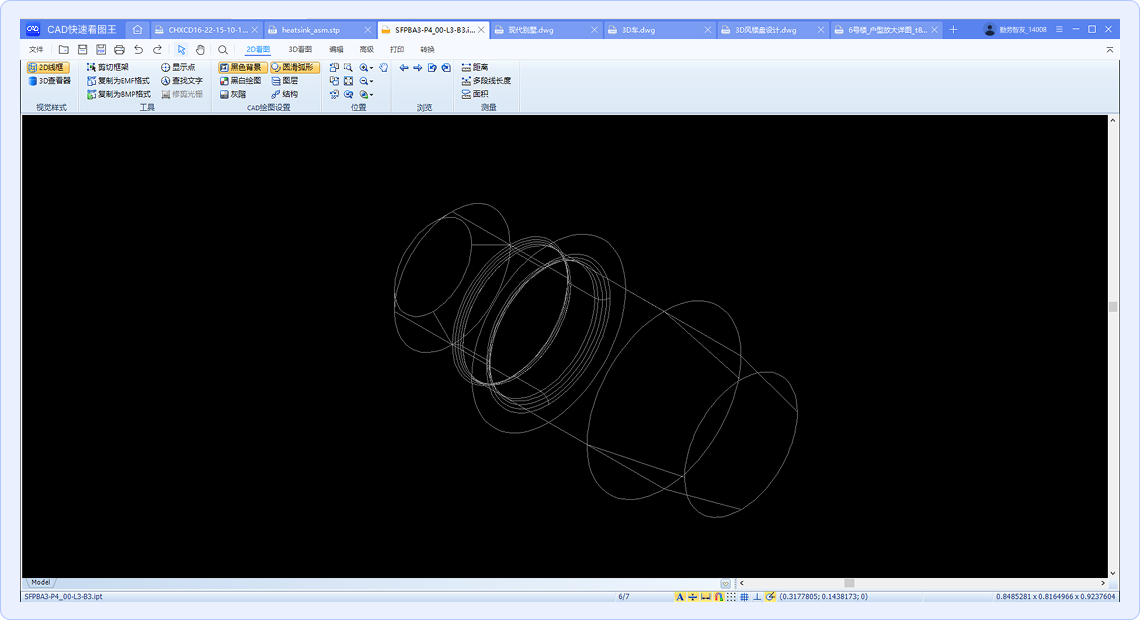Go to previous view with left arrow
This screenshot has height=620, width=1140.
click(404, 68)
